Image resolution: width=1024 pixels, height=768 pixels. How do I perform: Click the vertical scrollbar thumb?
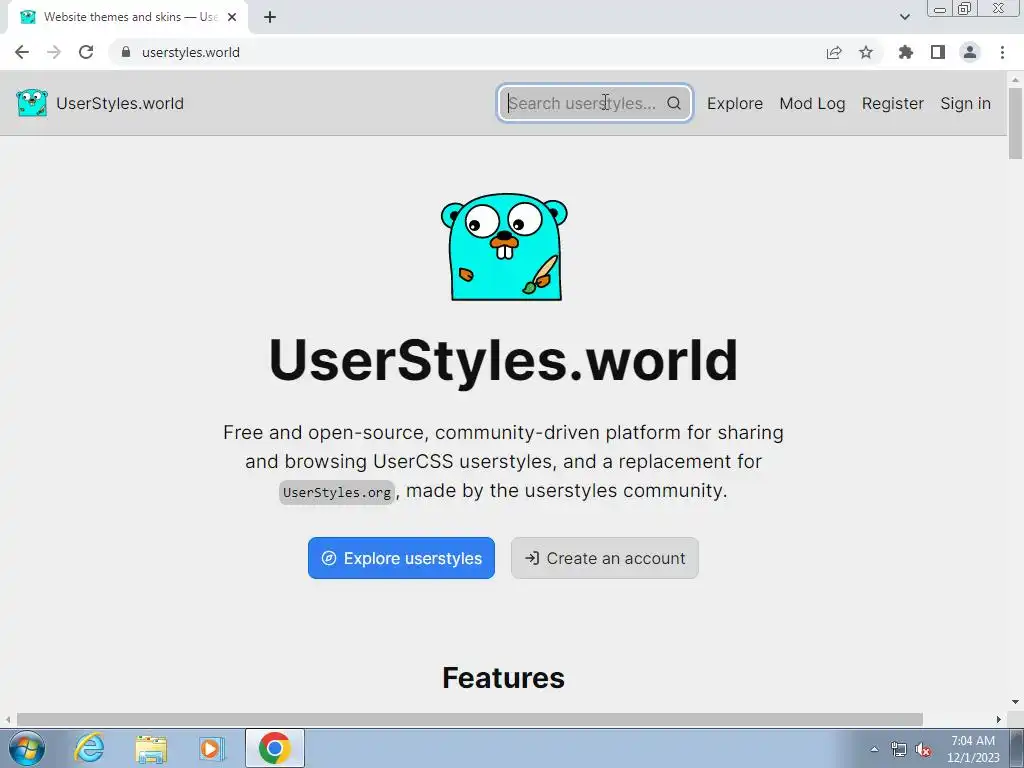(1015, 122)
